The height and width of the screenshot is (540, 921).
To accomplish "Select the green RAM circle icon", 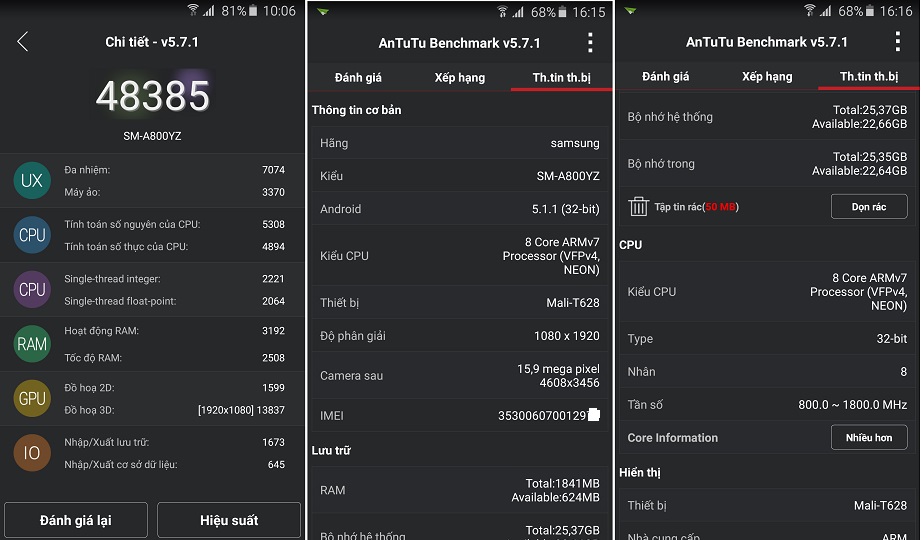I will click(x=32, y=344).
